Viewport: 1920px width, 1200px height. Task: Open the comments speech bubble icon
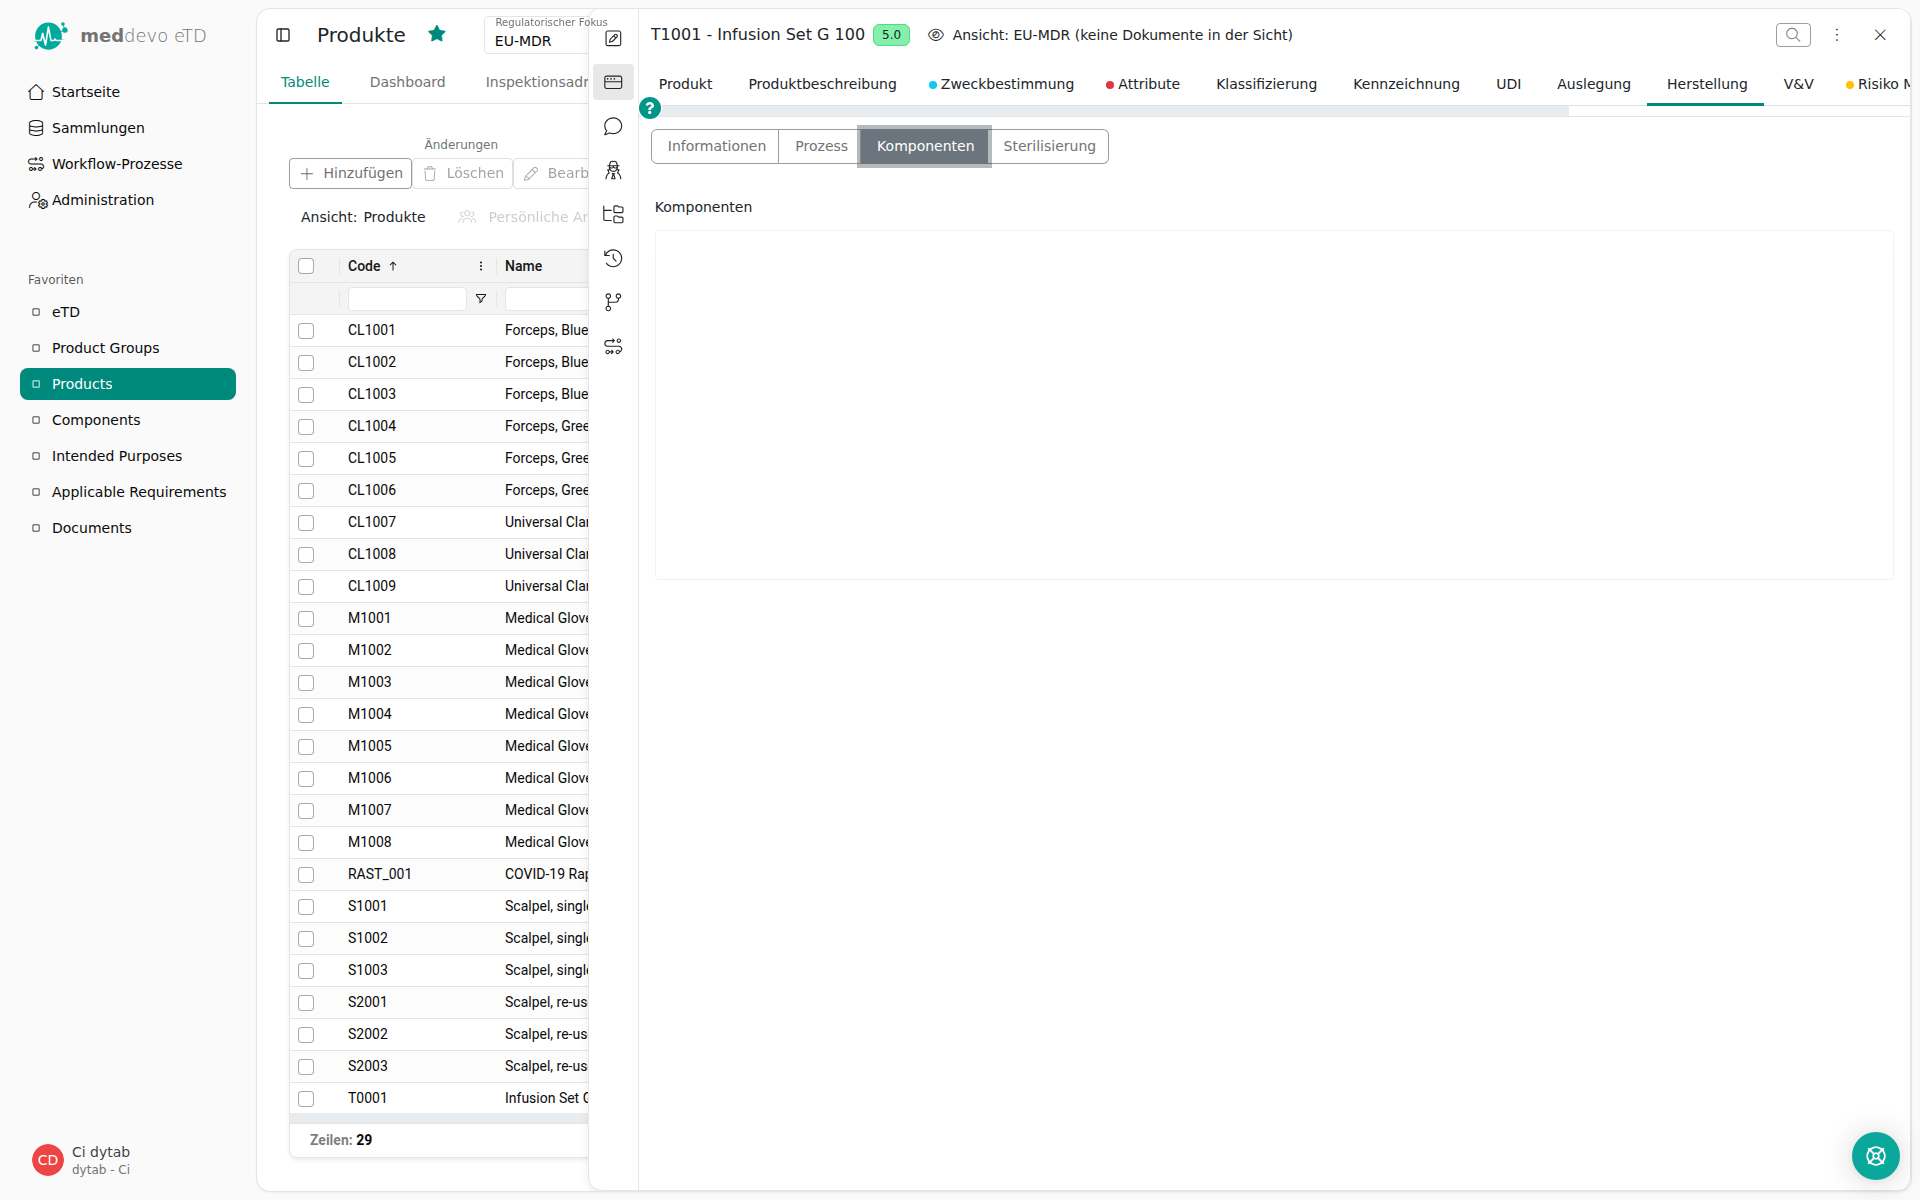(613, 126)
